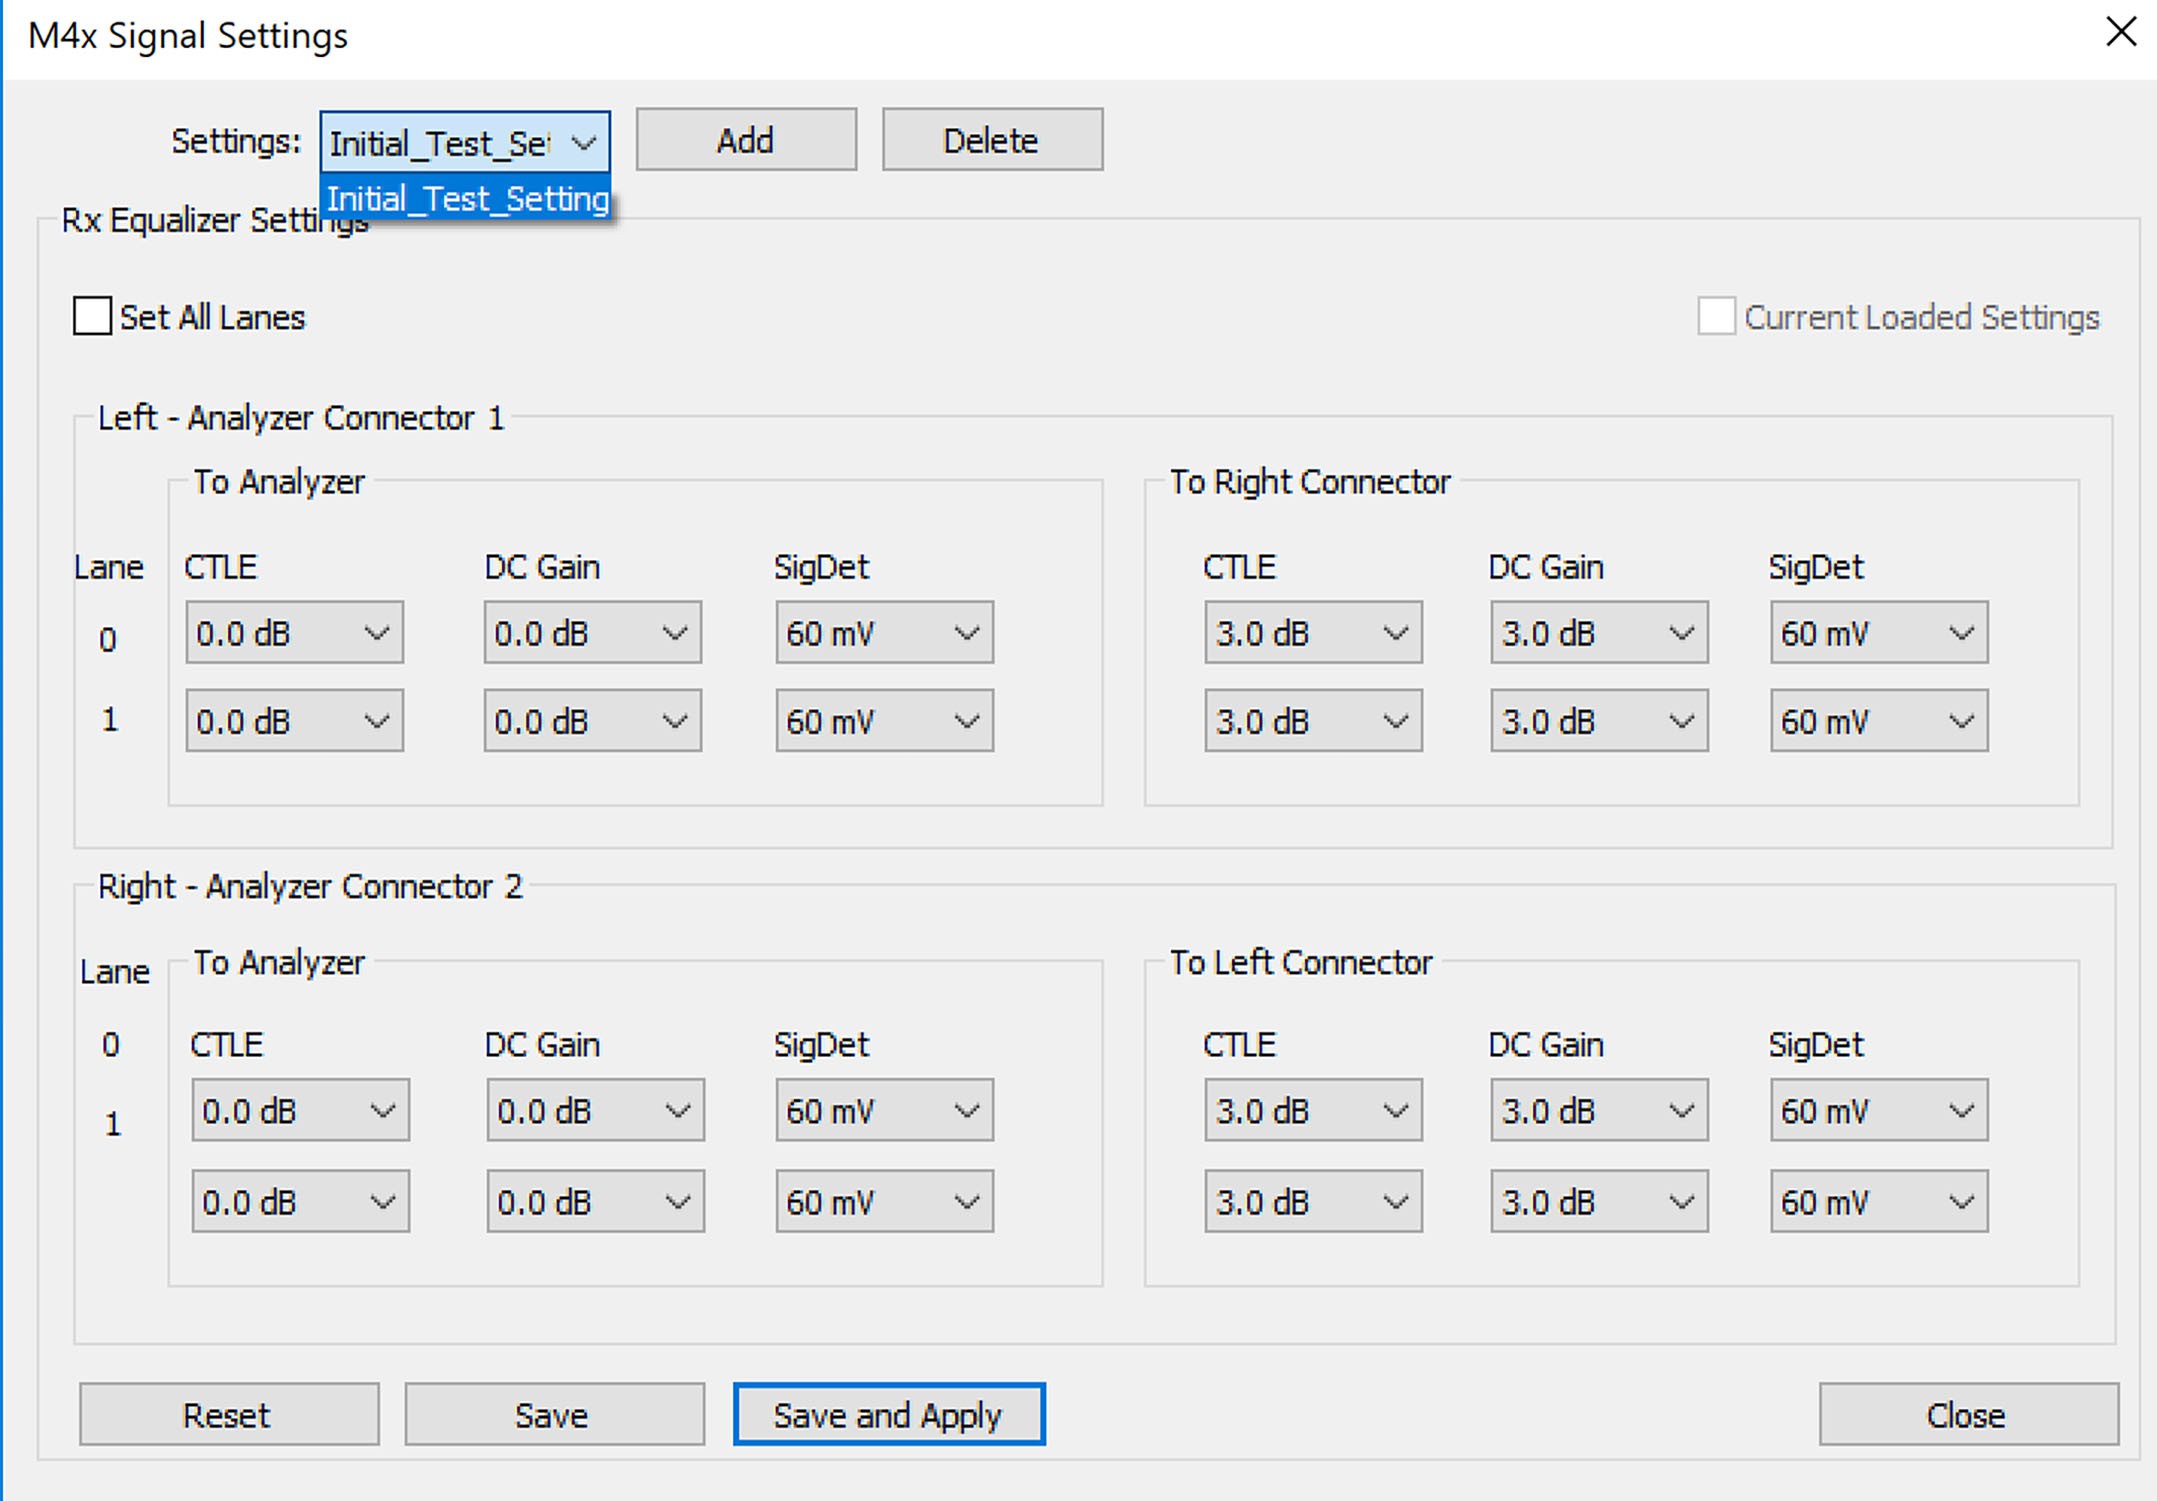Open Left Lane 0 To Right Connector CTLE dropdown
This screenshot has height=1501, width=2157.
[x=1313, y=632]
